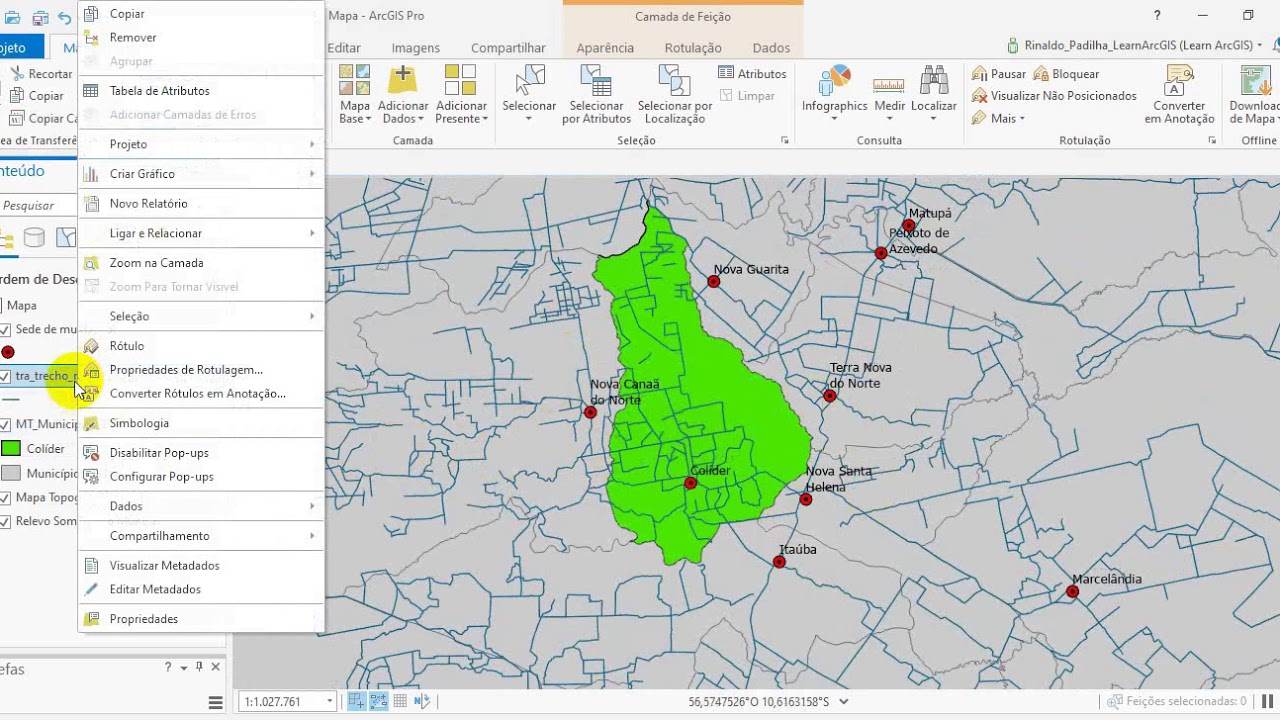Open layer Propriedades from context menu
This screenshot has width=1280, height=720.
200,618
